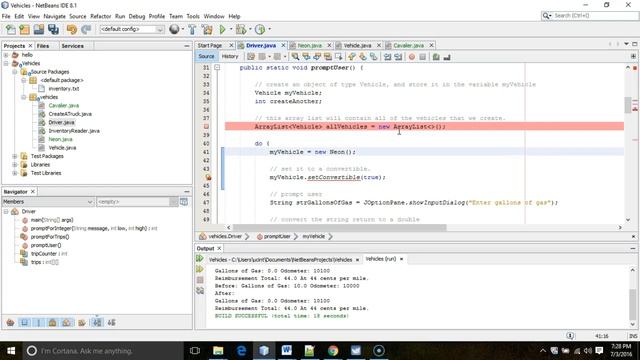Select the Vehicles (run) output tab
This screenshot has width=640, height=360.
381,259
